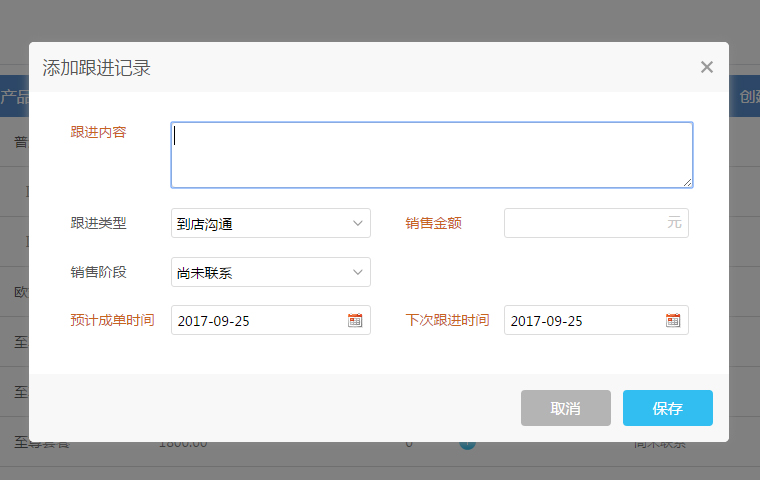Click the 跟进内容 field label
Screen dimensions: 760x480
pyautogui.click(x=98, y=132)
